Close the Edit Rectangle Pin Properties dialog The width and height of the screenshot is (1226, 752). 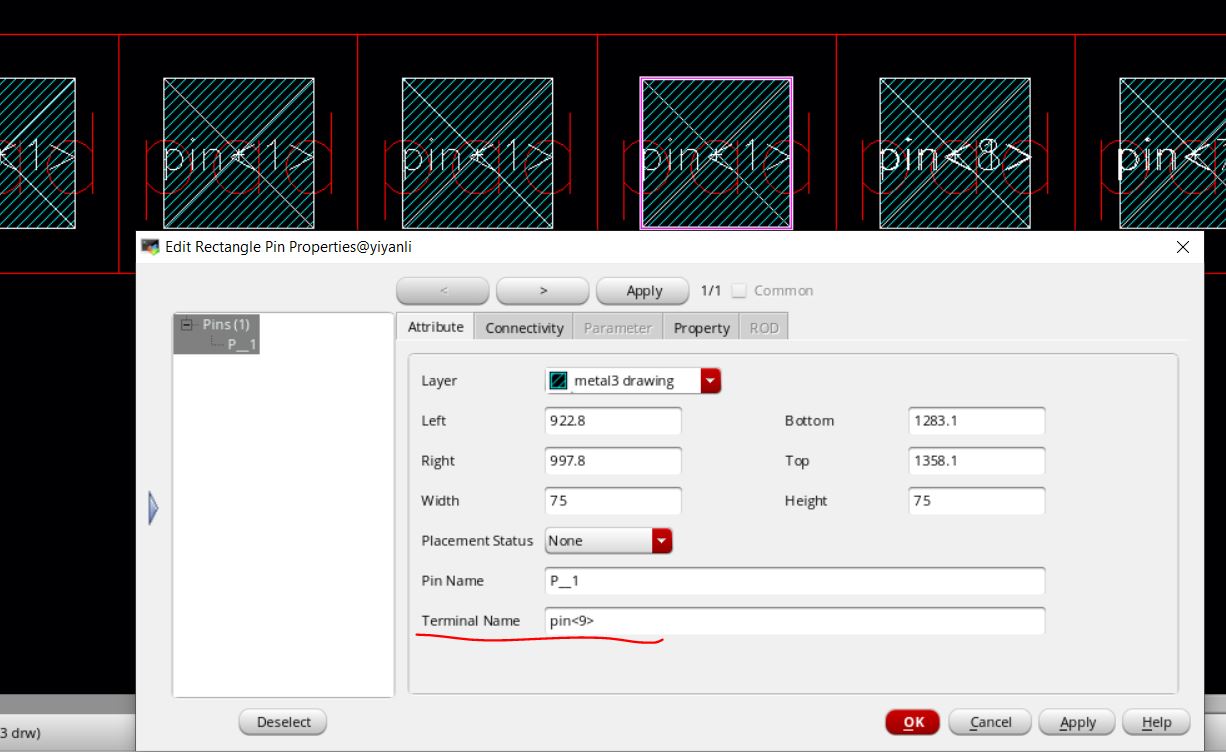(1183, 247)
